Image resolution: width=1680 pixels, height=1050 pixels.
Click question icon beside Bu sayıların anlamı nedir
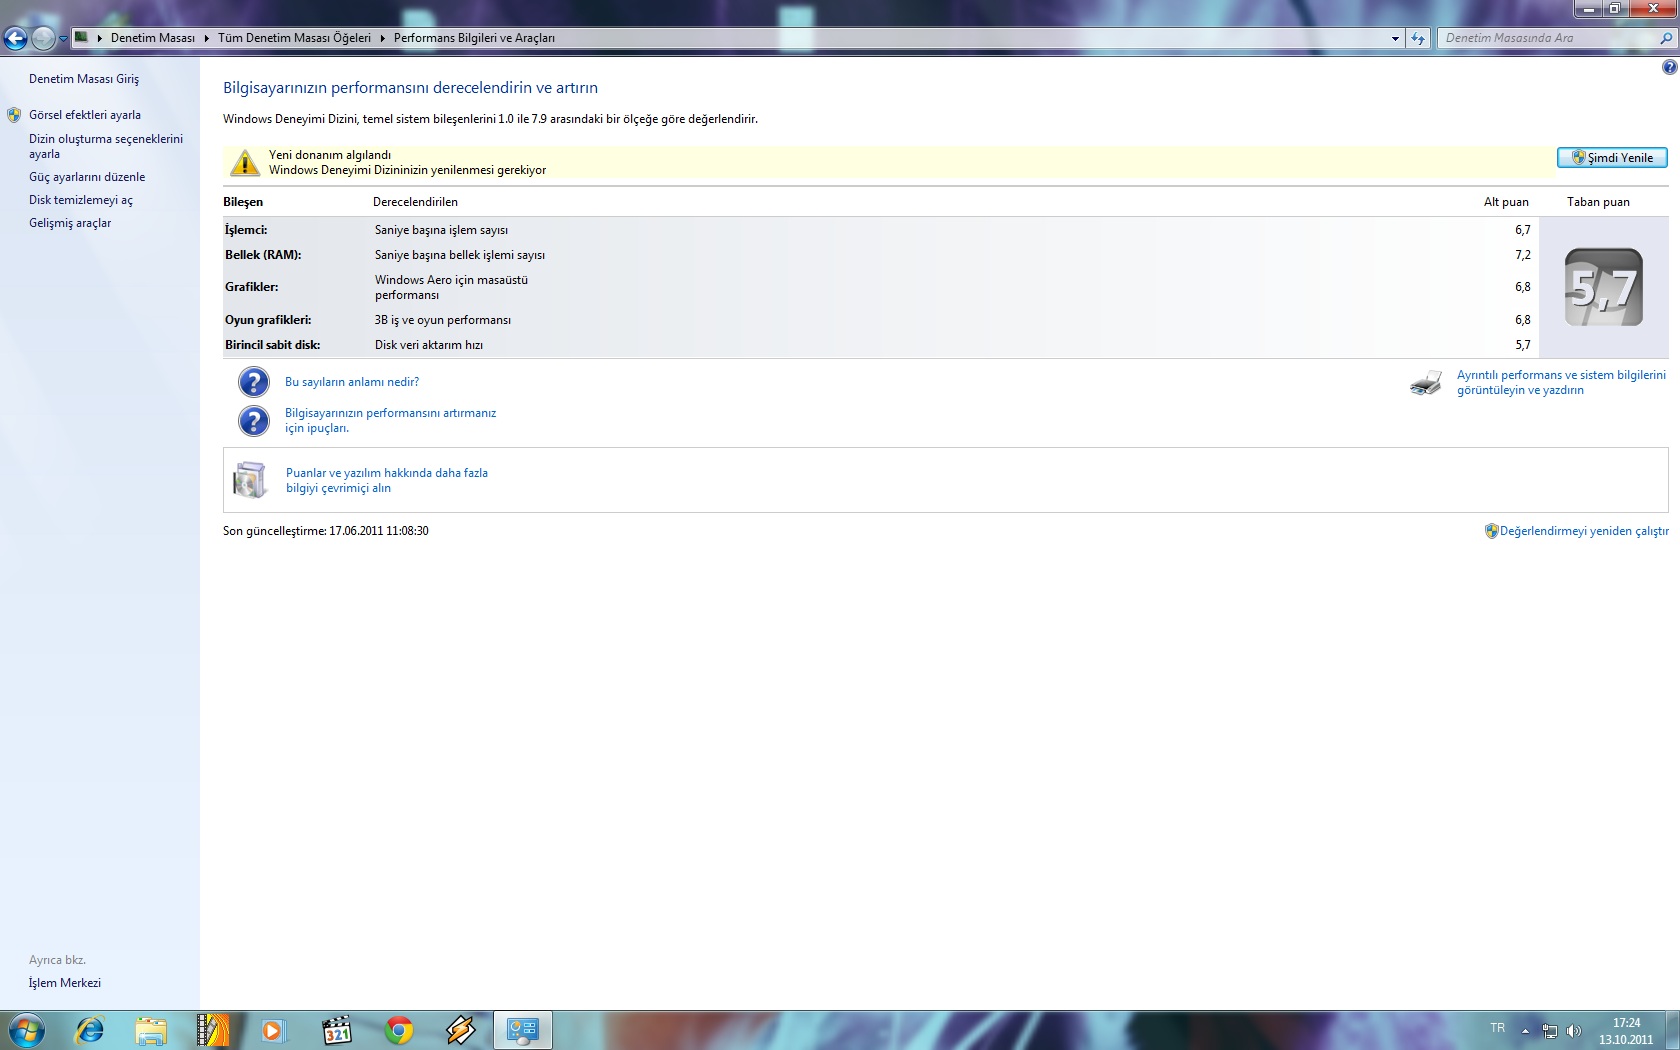[x=254, y=382]
